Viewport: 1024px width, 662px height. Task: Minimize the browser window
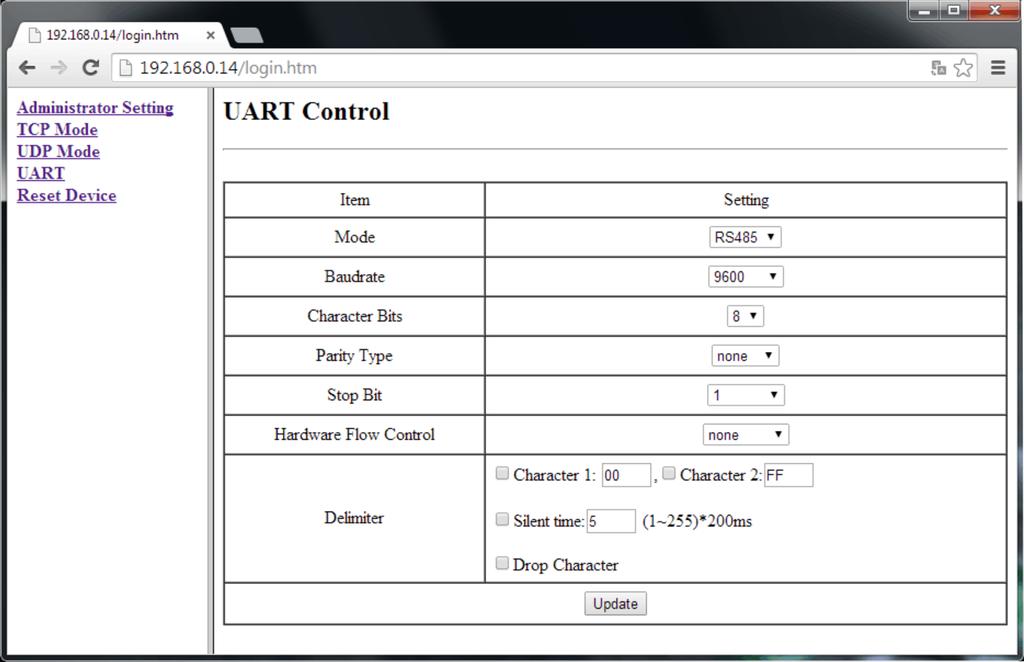click(x=923, y=10)
